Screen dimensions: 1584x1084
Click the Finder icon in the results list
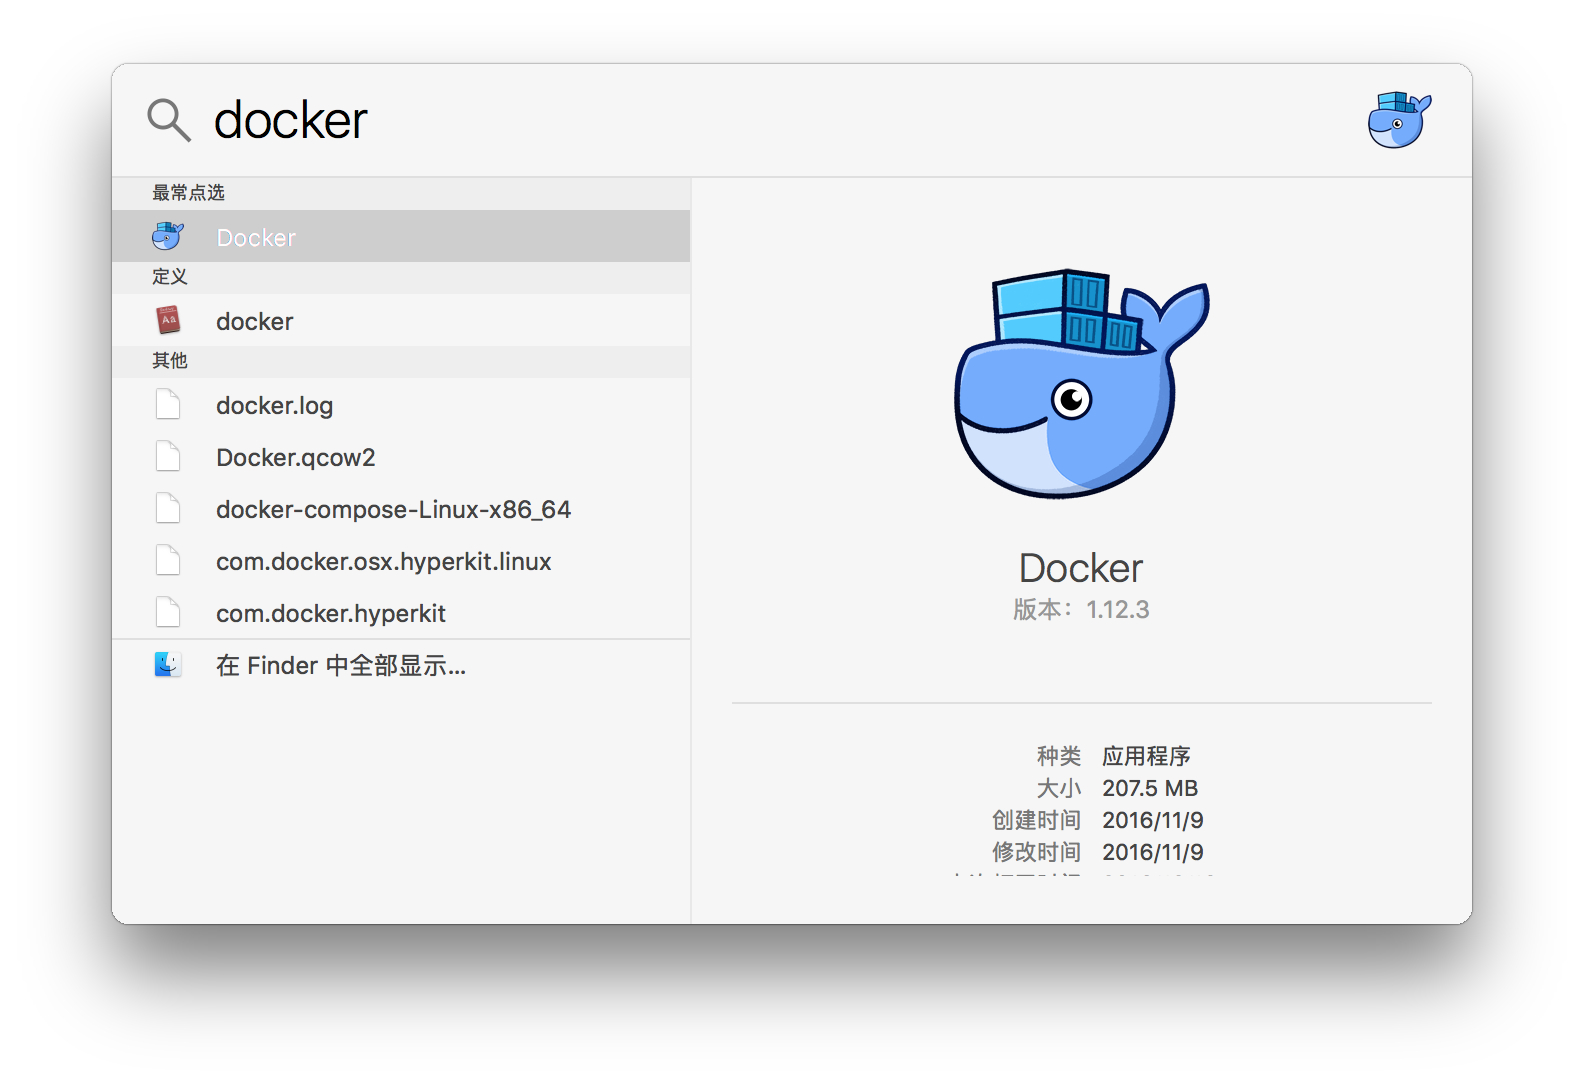(168, 665)
